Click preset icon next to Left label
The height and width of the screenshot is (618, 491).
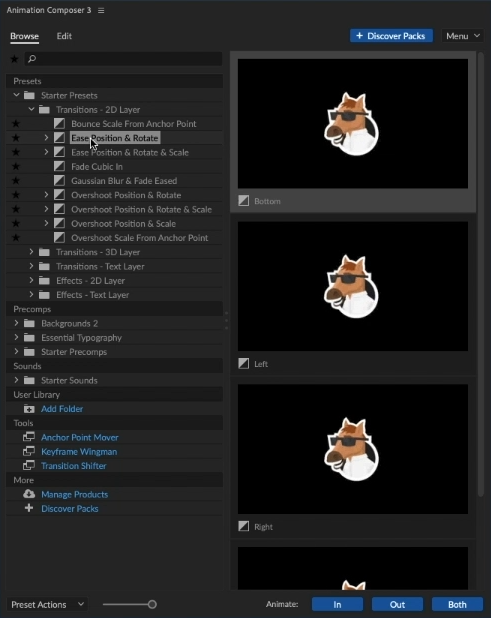click(244, 363)
